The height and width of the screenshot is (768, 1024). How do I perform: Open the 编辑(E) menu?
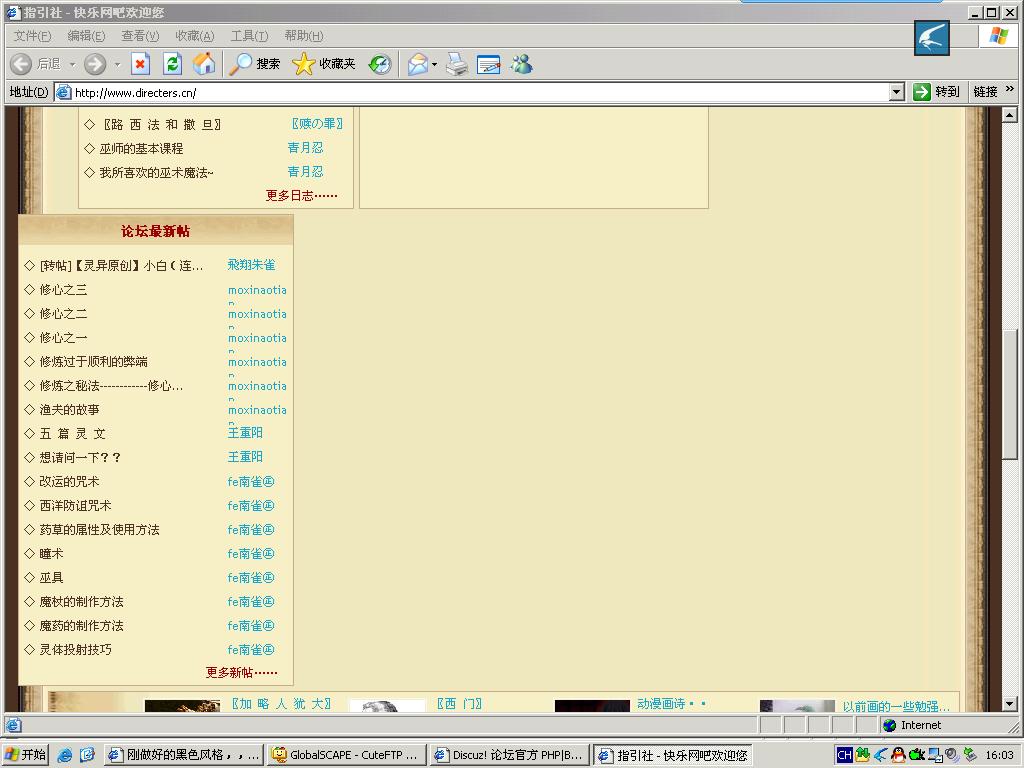tap(86, 36)
